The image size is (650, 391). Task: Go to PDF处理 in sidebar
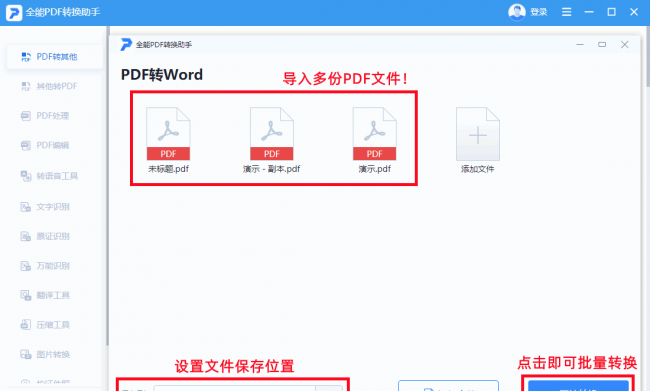click(x=45, y=116)
